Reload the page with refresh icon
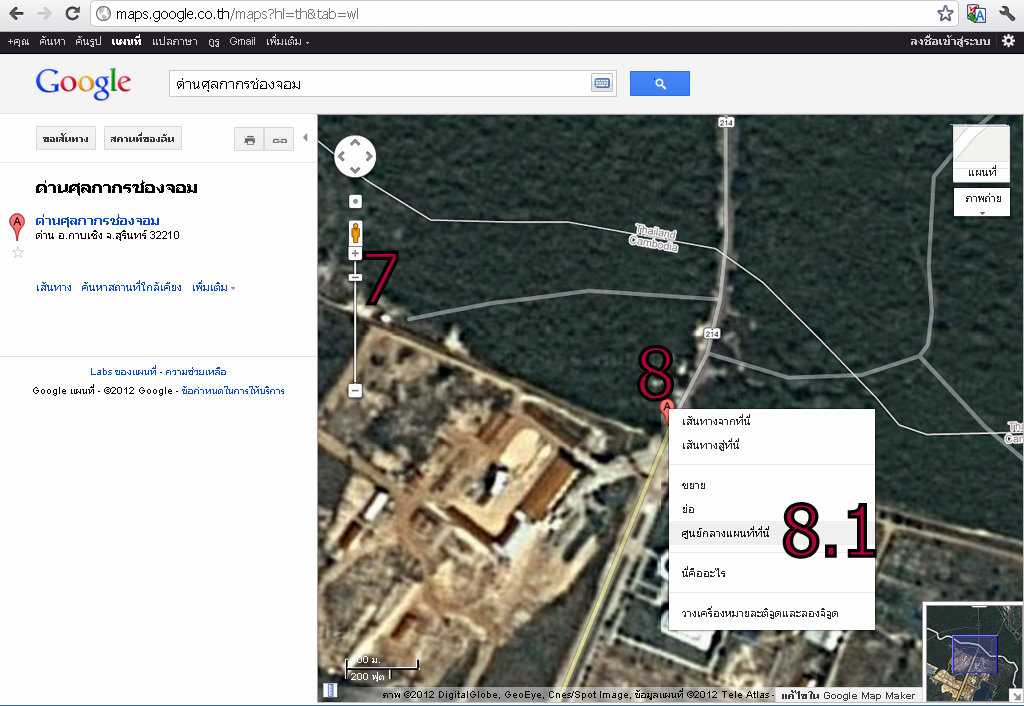1024x706 pixels. (x=72, y=13)
